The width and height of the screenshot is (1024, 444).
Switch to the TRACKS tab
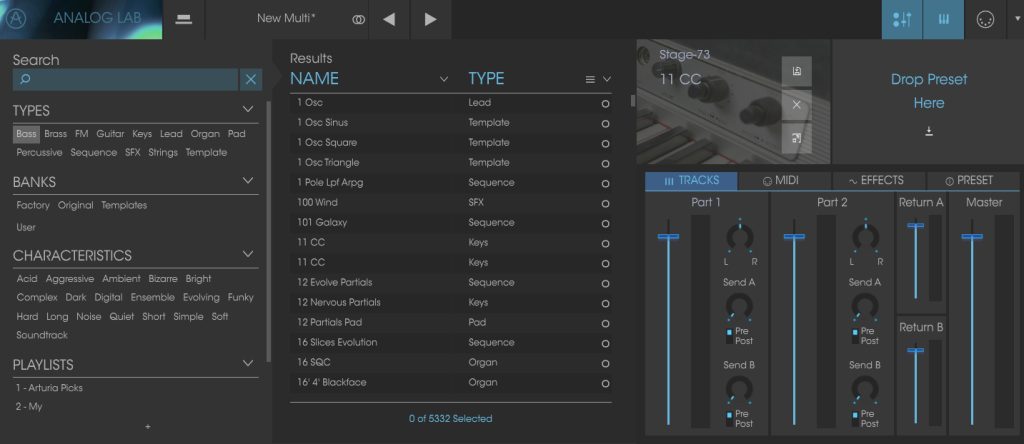click(691, 181)
